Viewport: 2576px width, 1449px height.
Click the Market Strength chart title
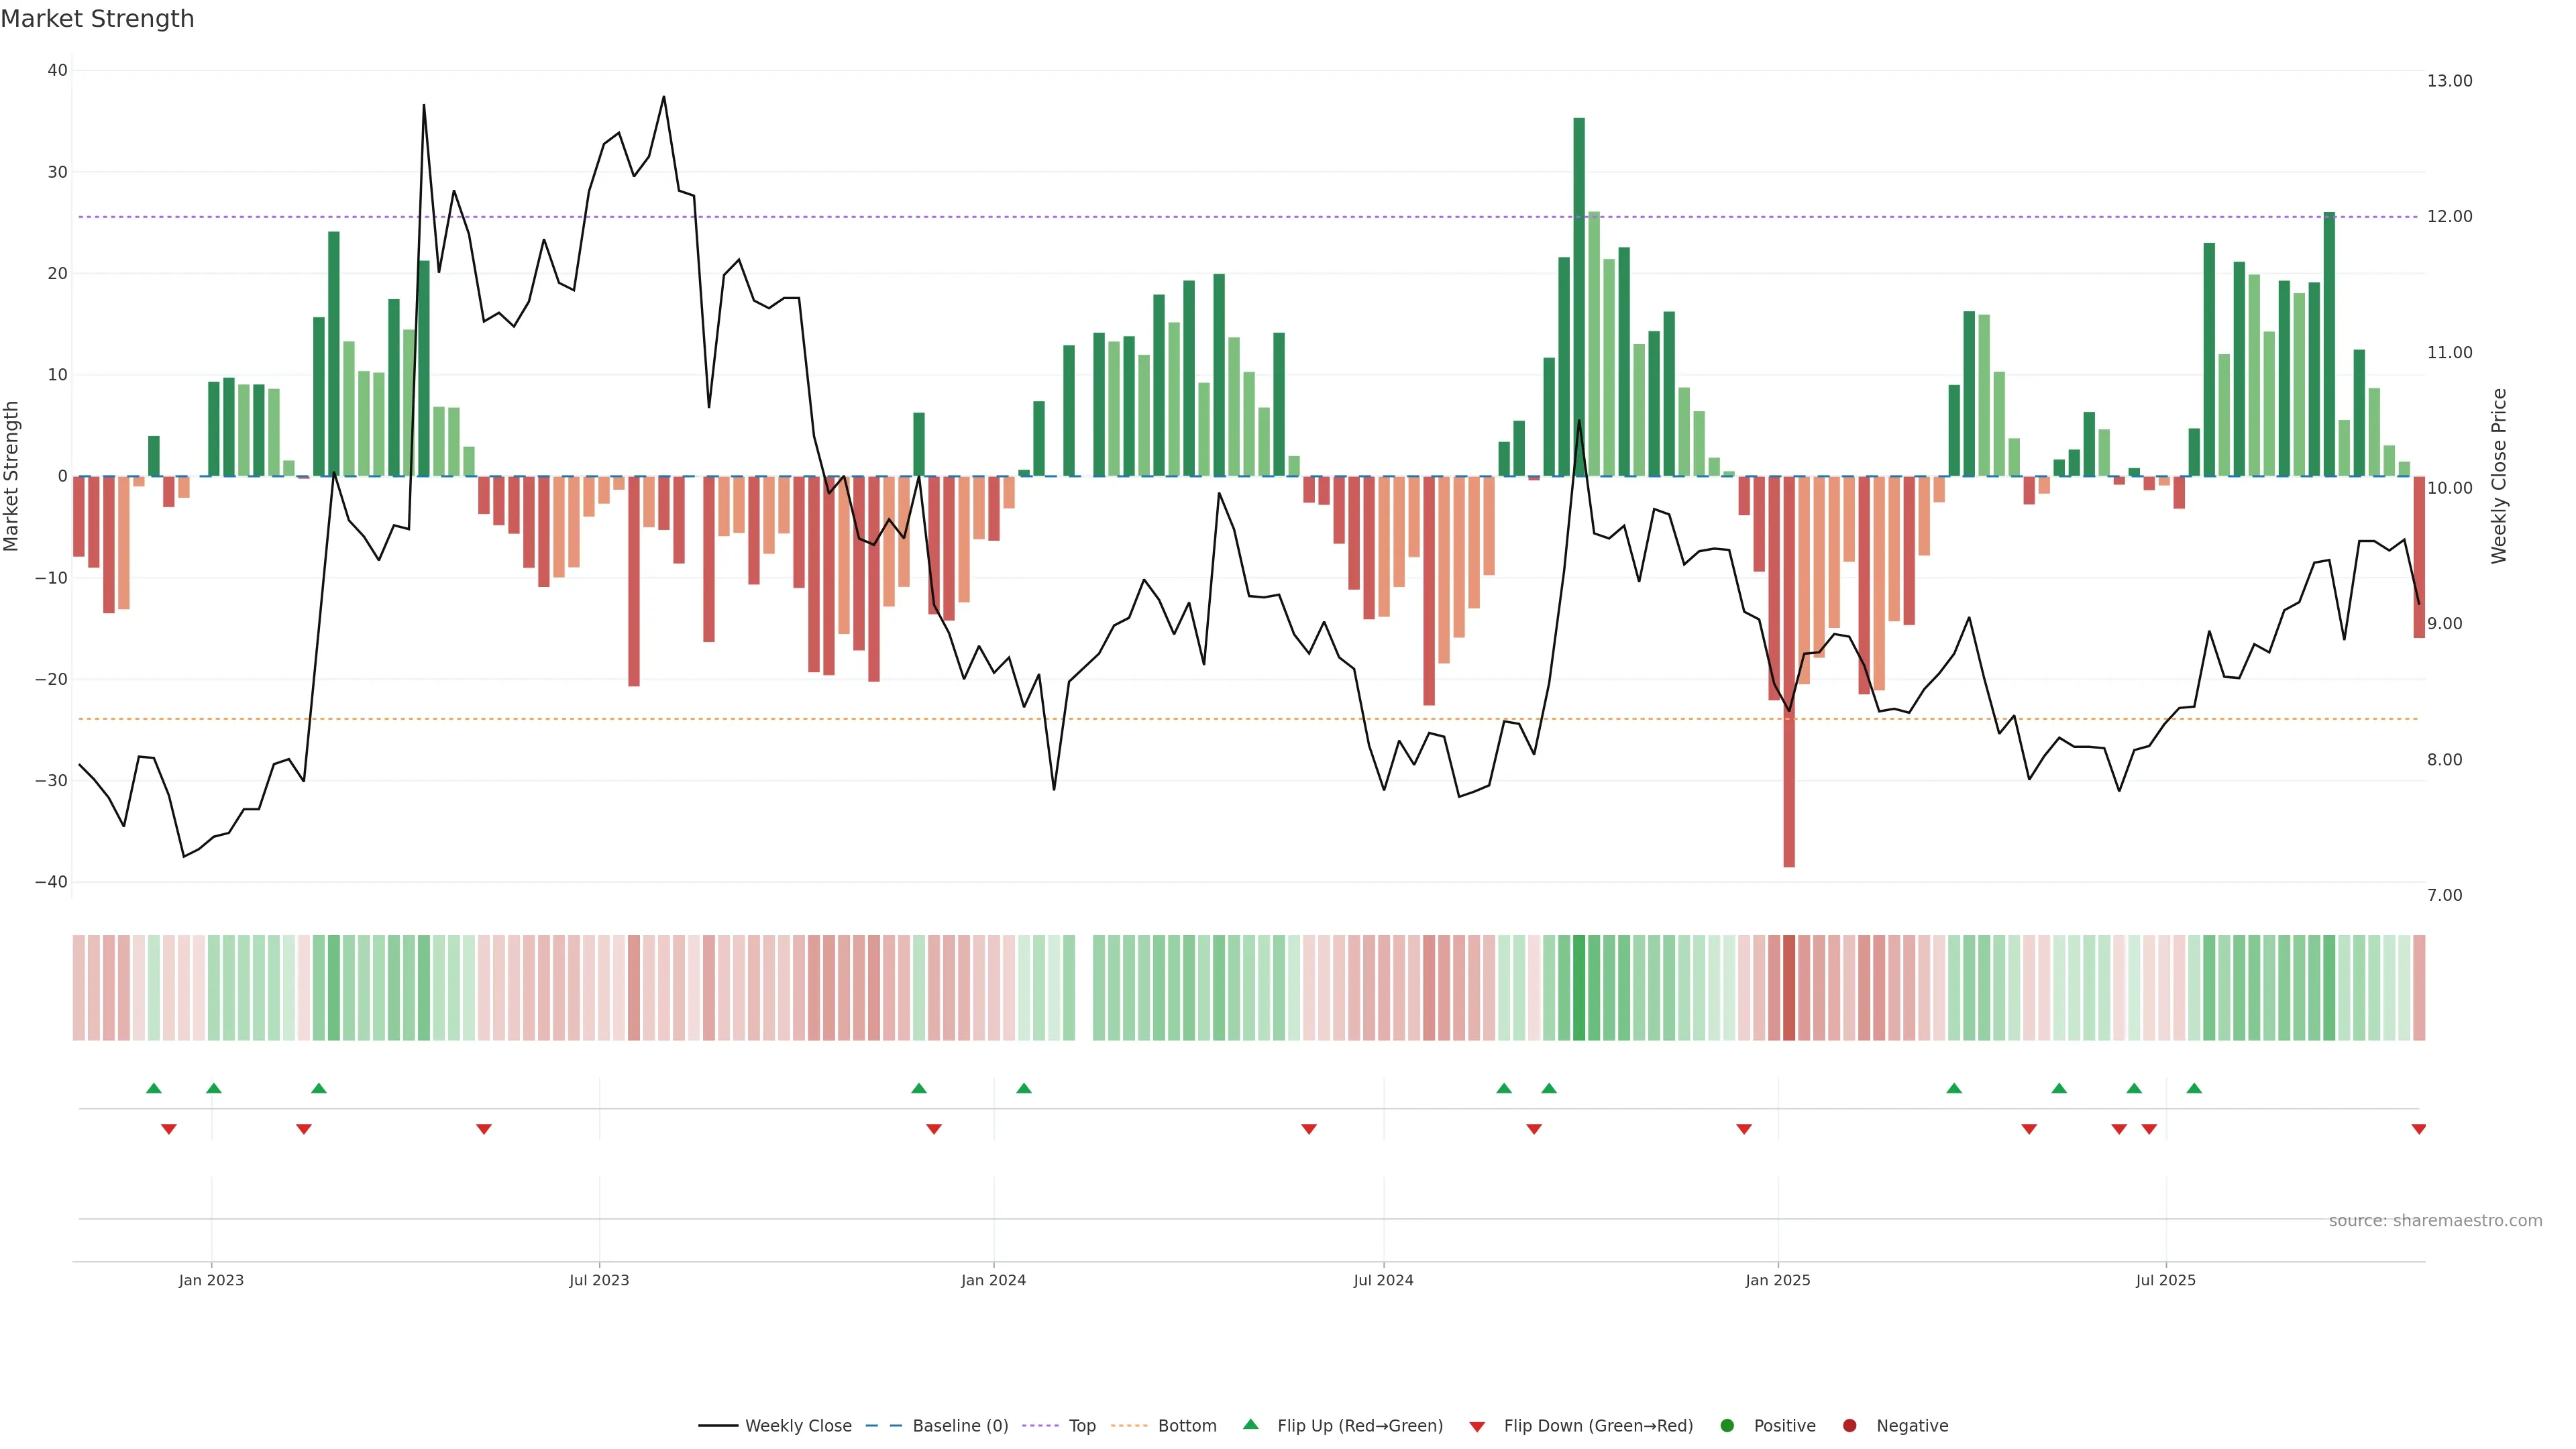(97, 19)
